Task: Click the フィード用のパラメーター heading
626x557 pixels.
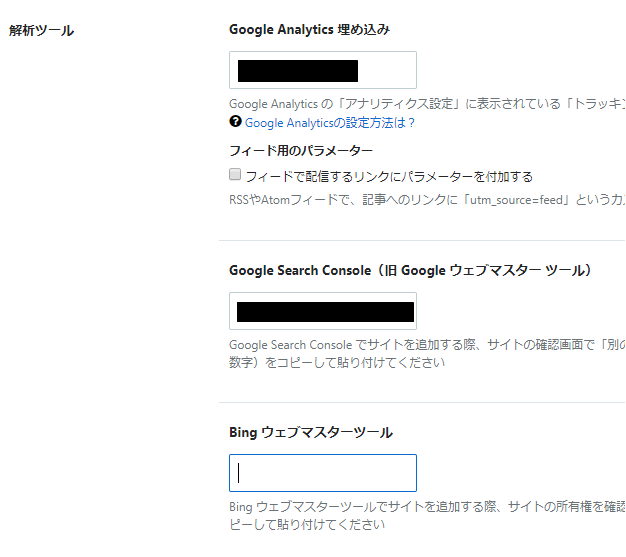Action: point(301,151)
